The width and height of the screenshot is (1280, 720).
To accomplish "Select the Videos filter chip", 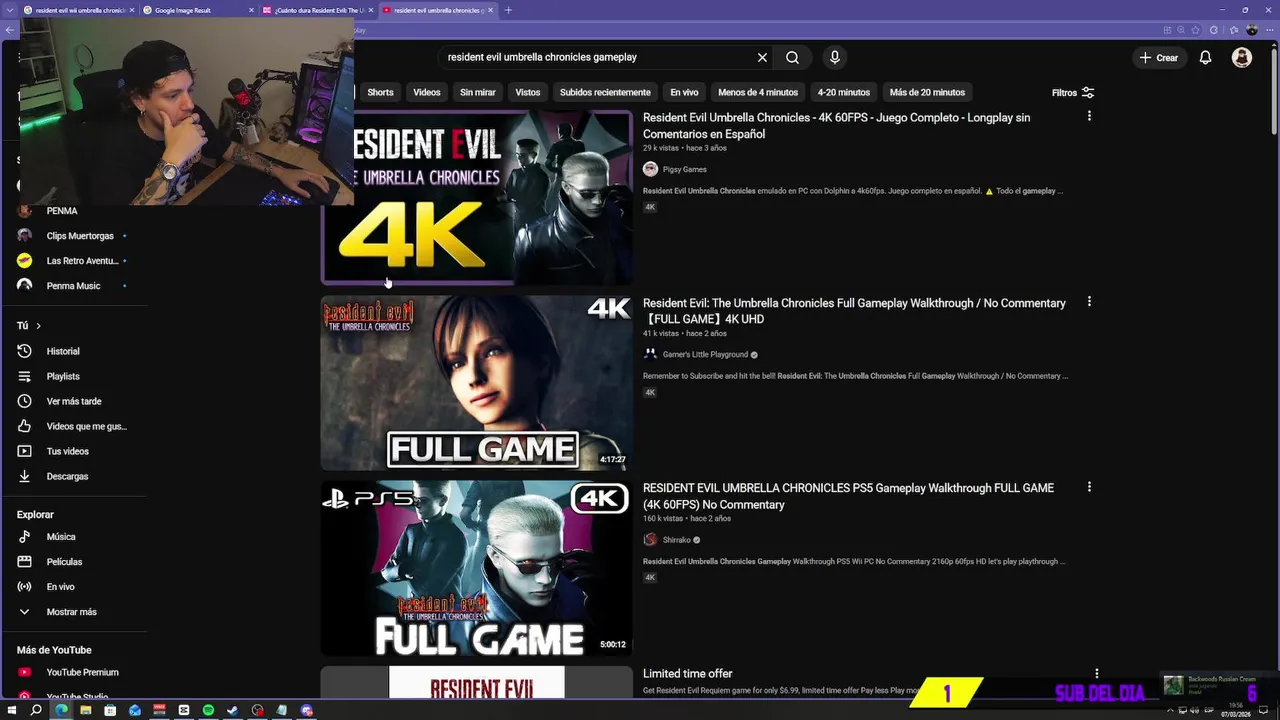I will click(x=427, y=92).
